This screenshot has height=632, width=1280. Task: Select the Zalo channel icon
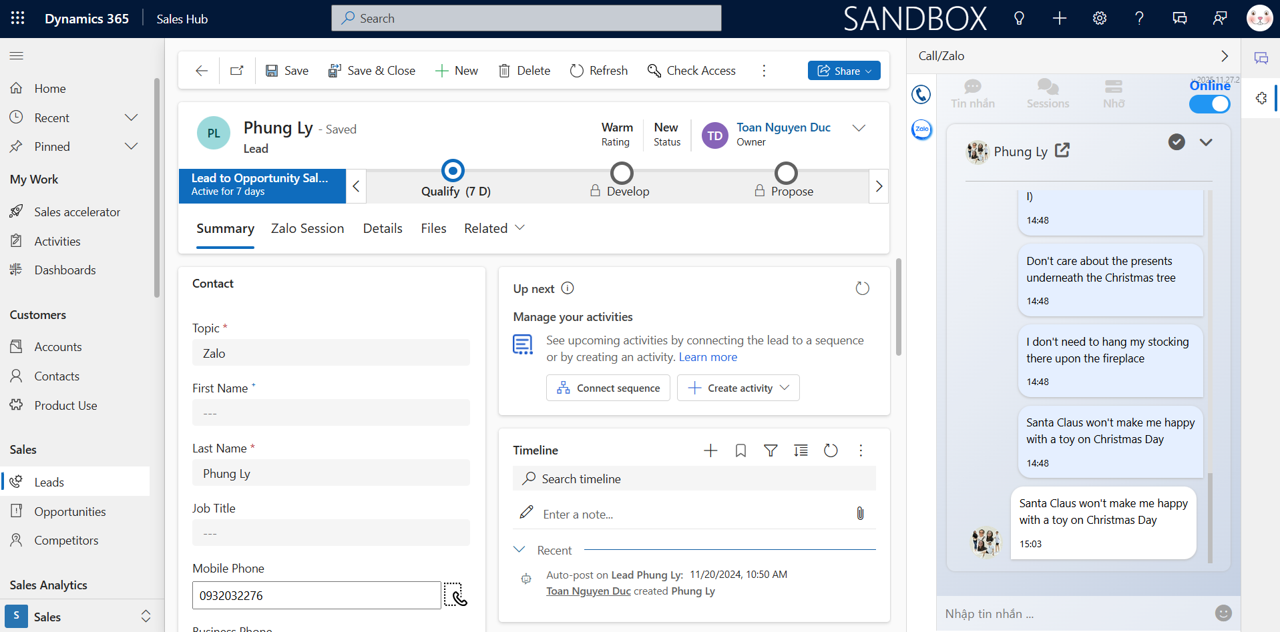922,129
